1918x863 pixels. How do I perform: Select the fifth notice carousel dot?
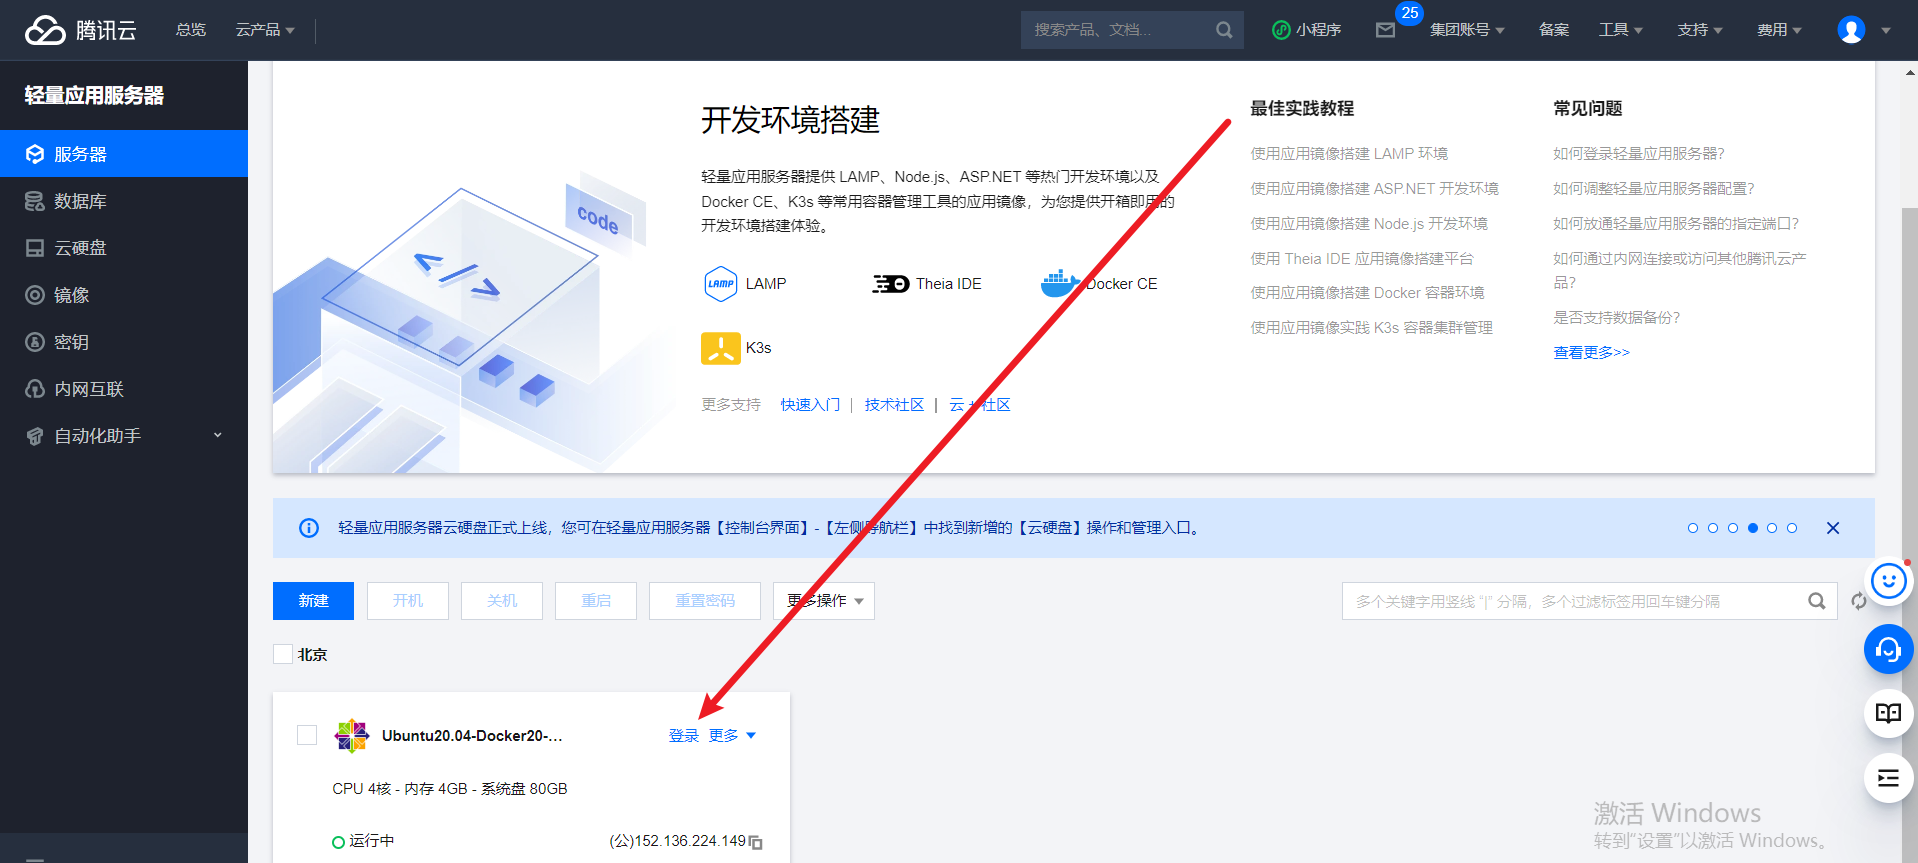pos(1772,528)
